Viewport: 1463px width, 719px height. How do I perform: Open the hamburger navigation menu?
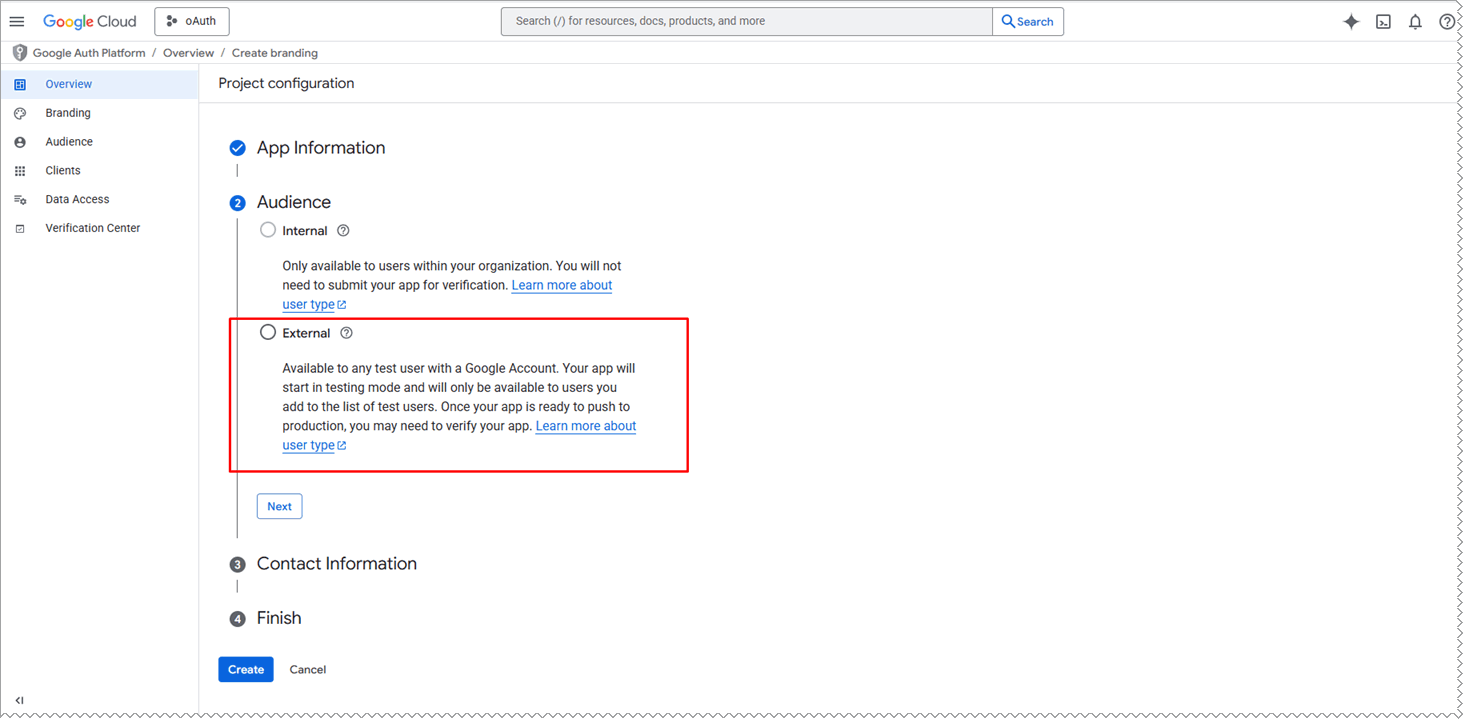[x=17, y=21]
